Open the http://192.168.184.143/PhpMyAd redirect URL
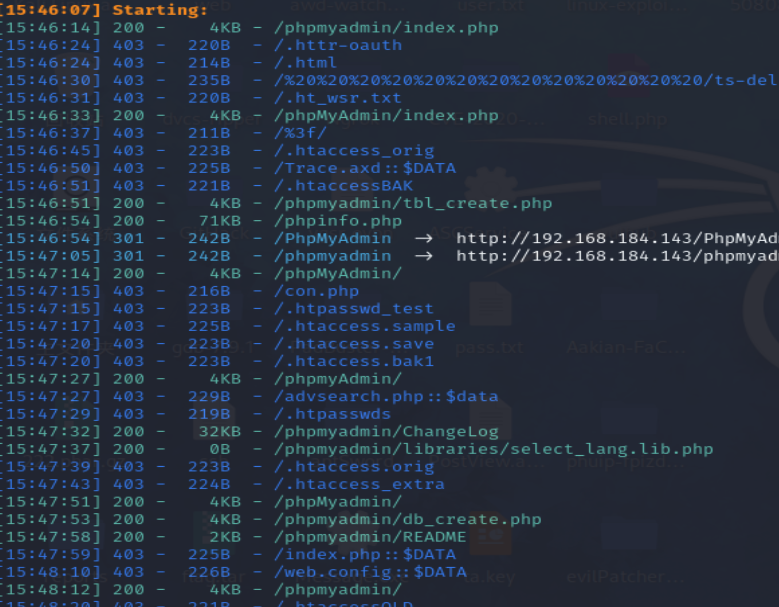This screenshot has height=607, width=779. [618, 238]
